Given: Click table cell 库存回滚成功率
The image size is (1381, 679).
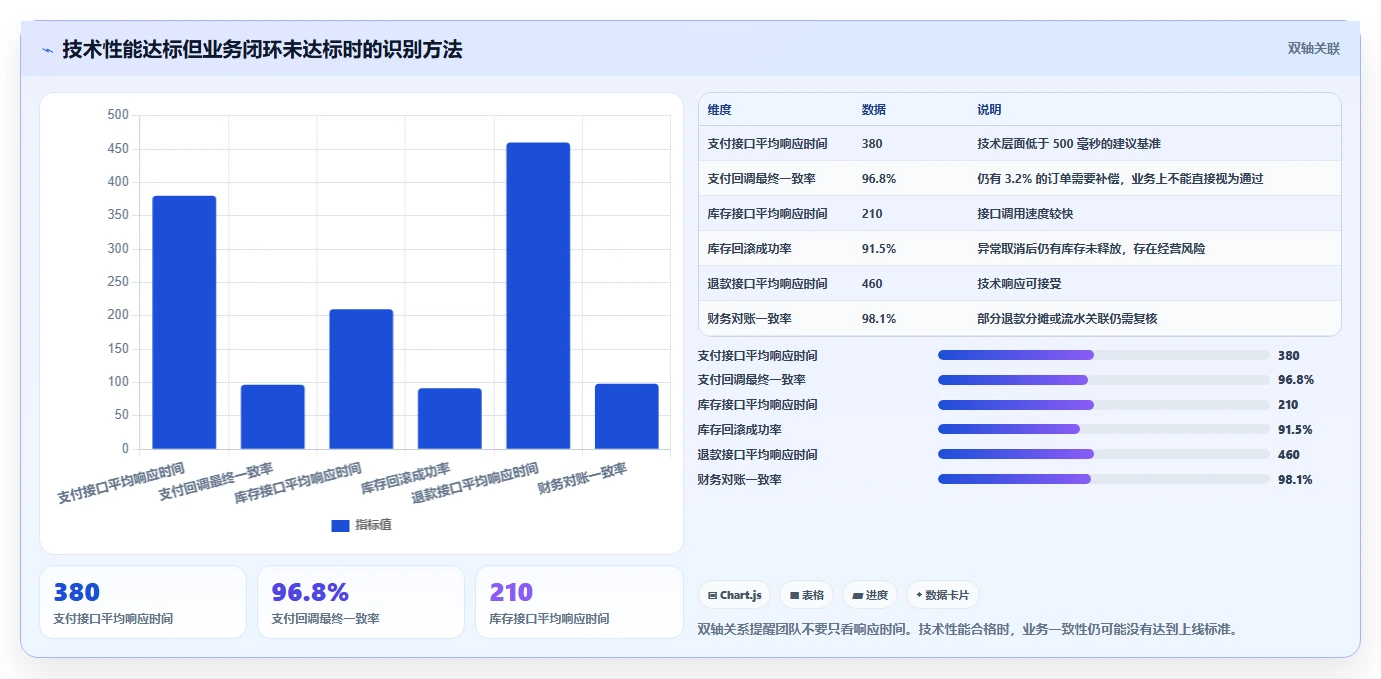Looking at the screenshot, I should click(749, 249).
